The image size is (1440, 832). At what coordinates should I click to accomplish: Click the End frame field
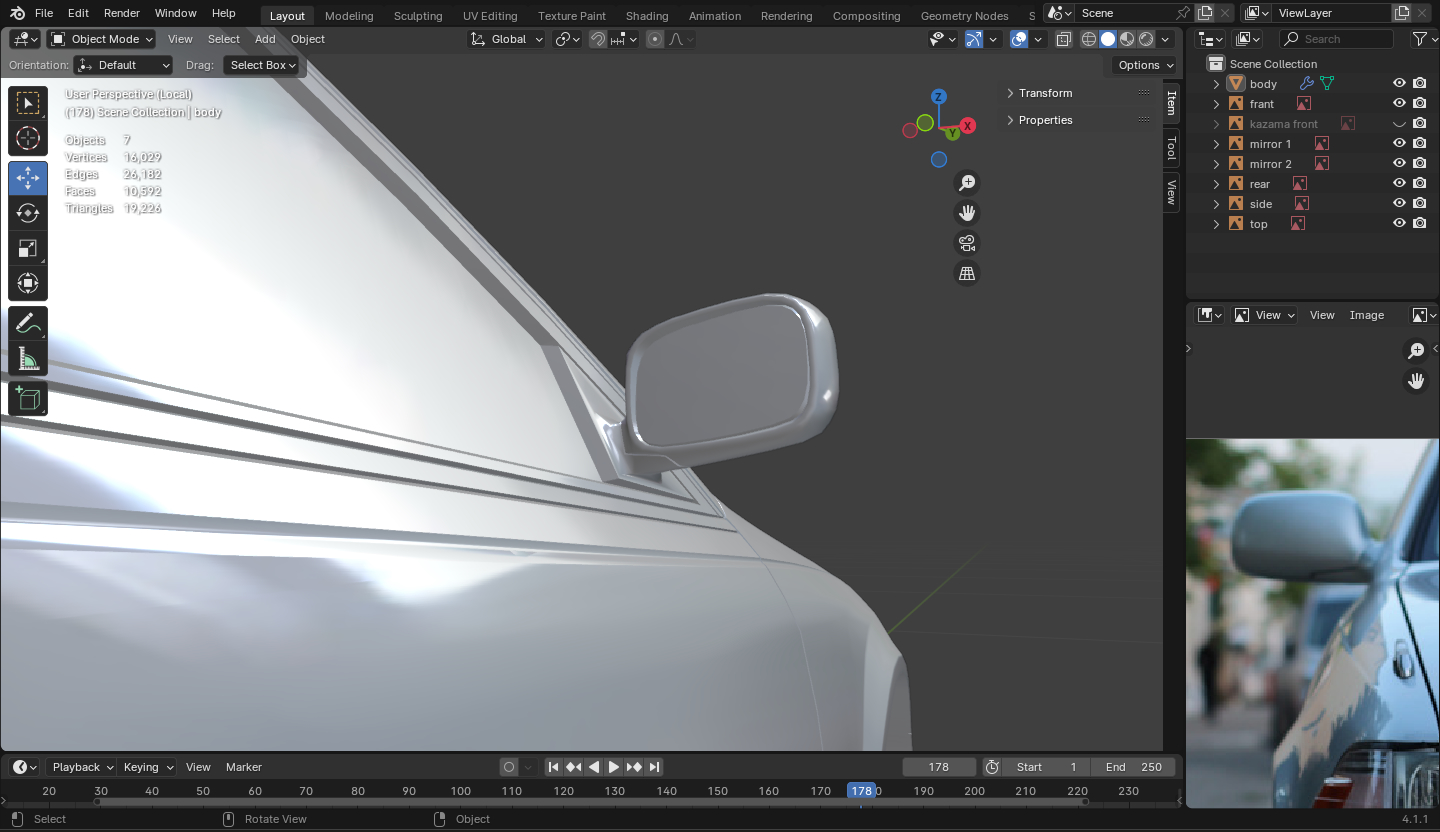1134,767
